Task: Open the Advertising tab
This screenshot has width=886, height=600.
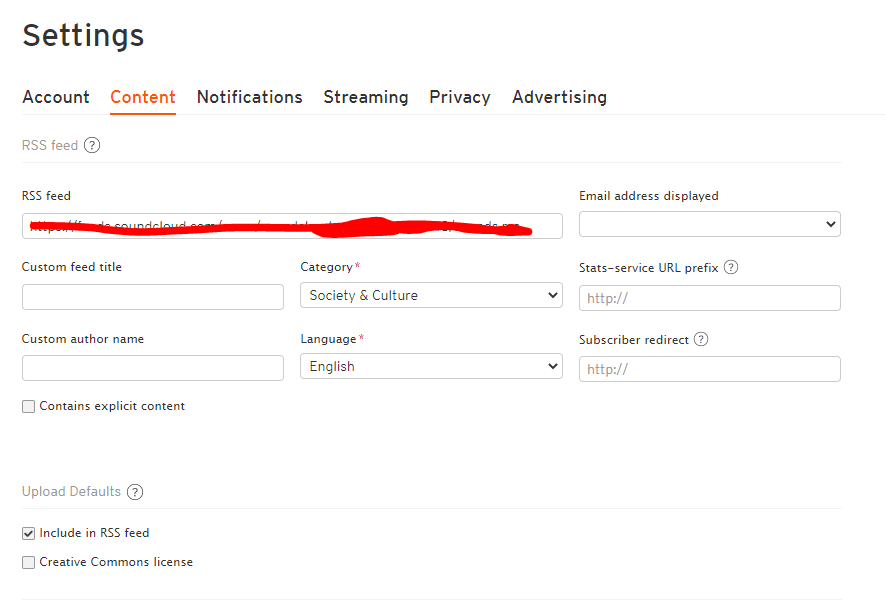Action: (x=559, y=97)
